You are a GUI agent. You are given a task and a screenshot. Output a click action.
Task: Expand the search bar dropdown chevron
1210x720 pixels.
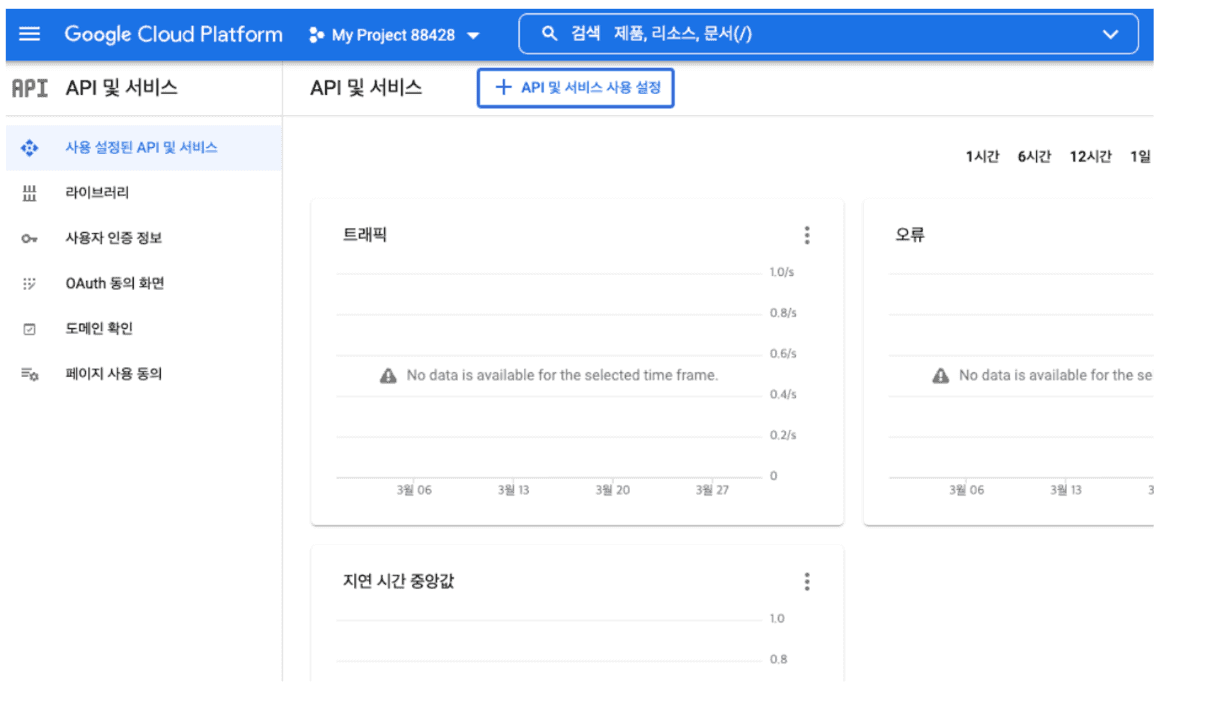(1110, 34)
